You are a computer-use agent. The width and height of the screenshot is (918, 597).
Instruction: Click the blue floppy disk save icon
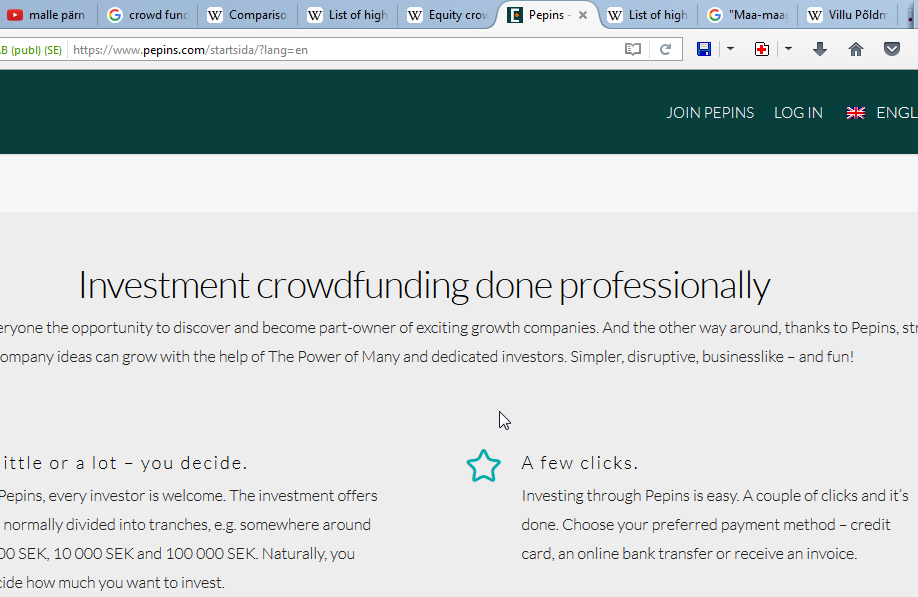[704, 49]
